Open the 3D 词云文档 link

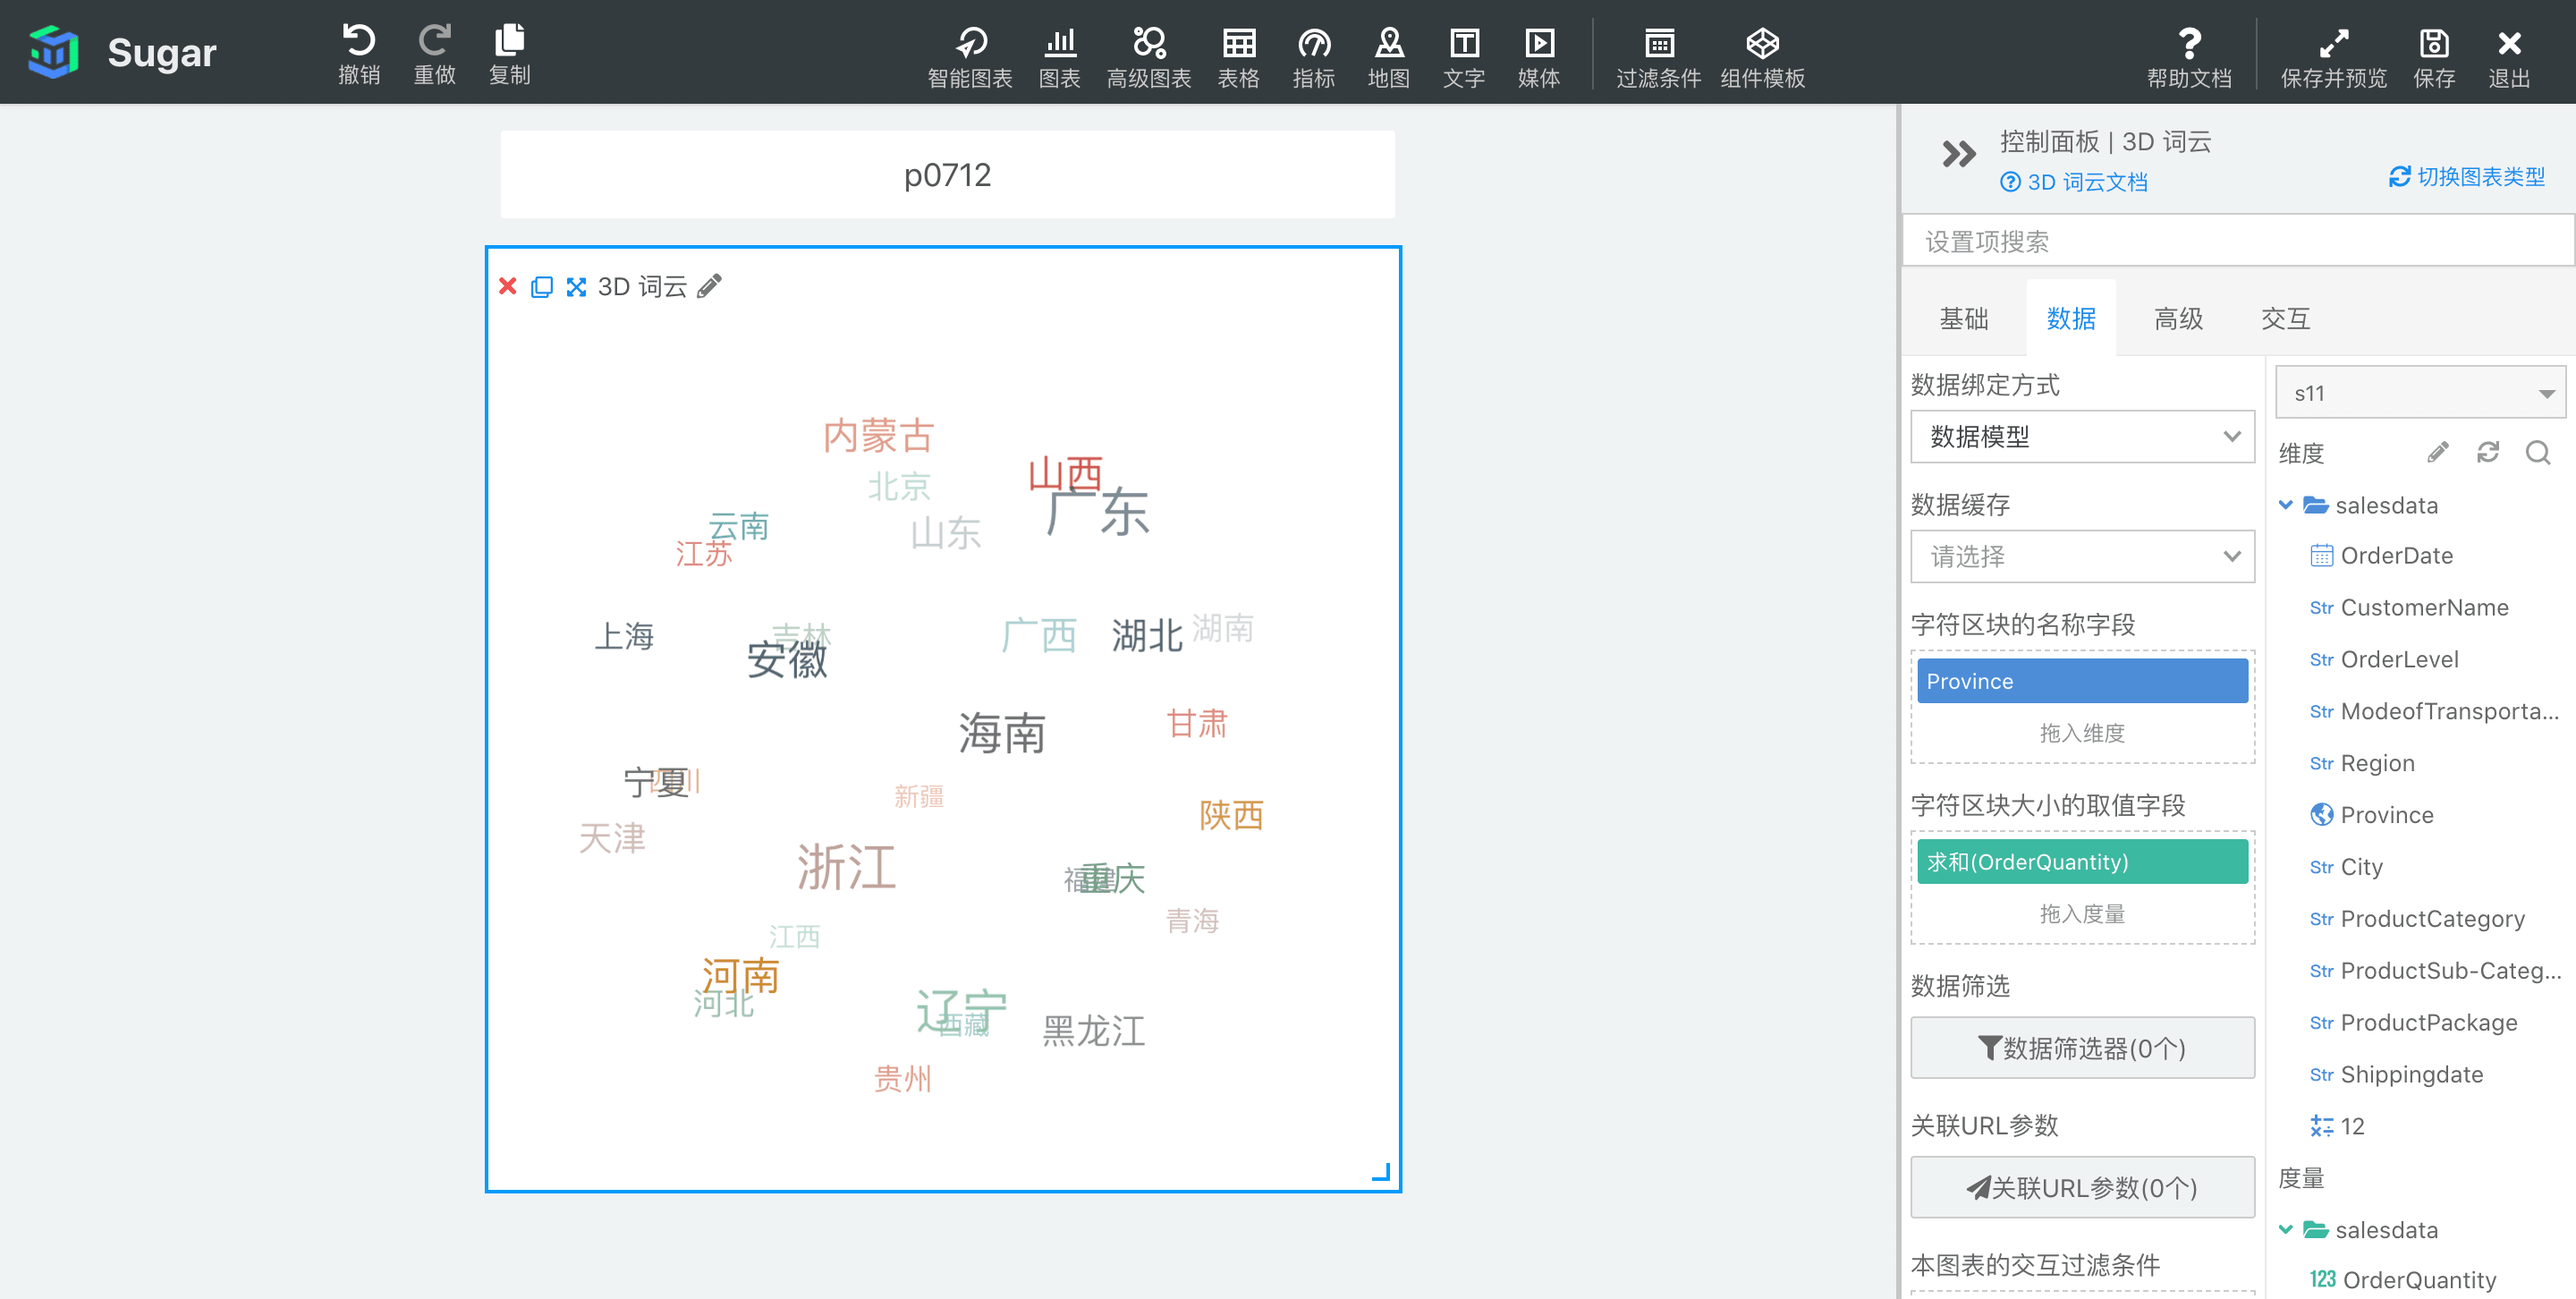pos(2074,182)
